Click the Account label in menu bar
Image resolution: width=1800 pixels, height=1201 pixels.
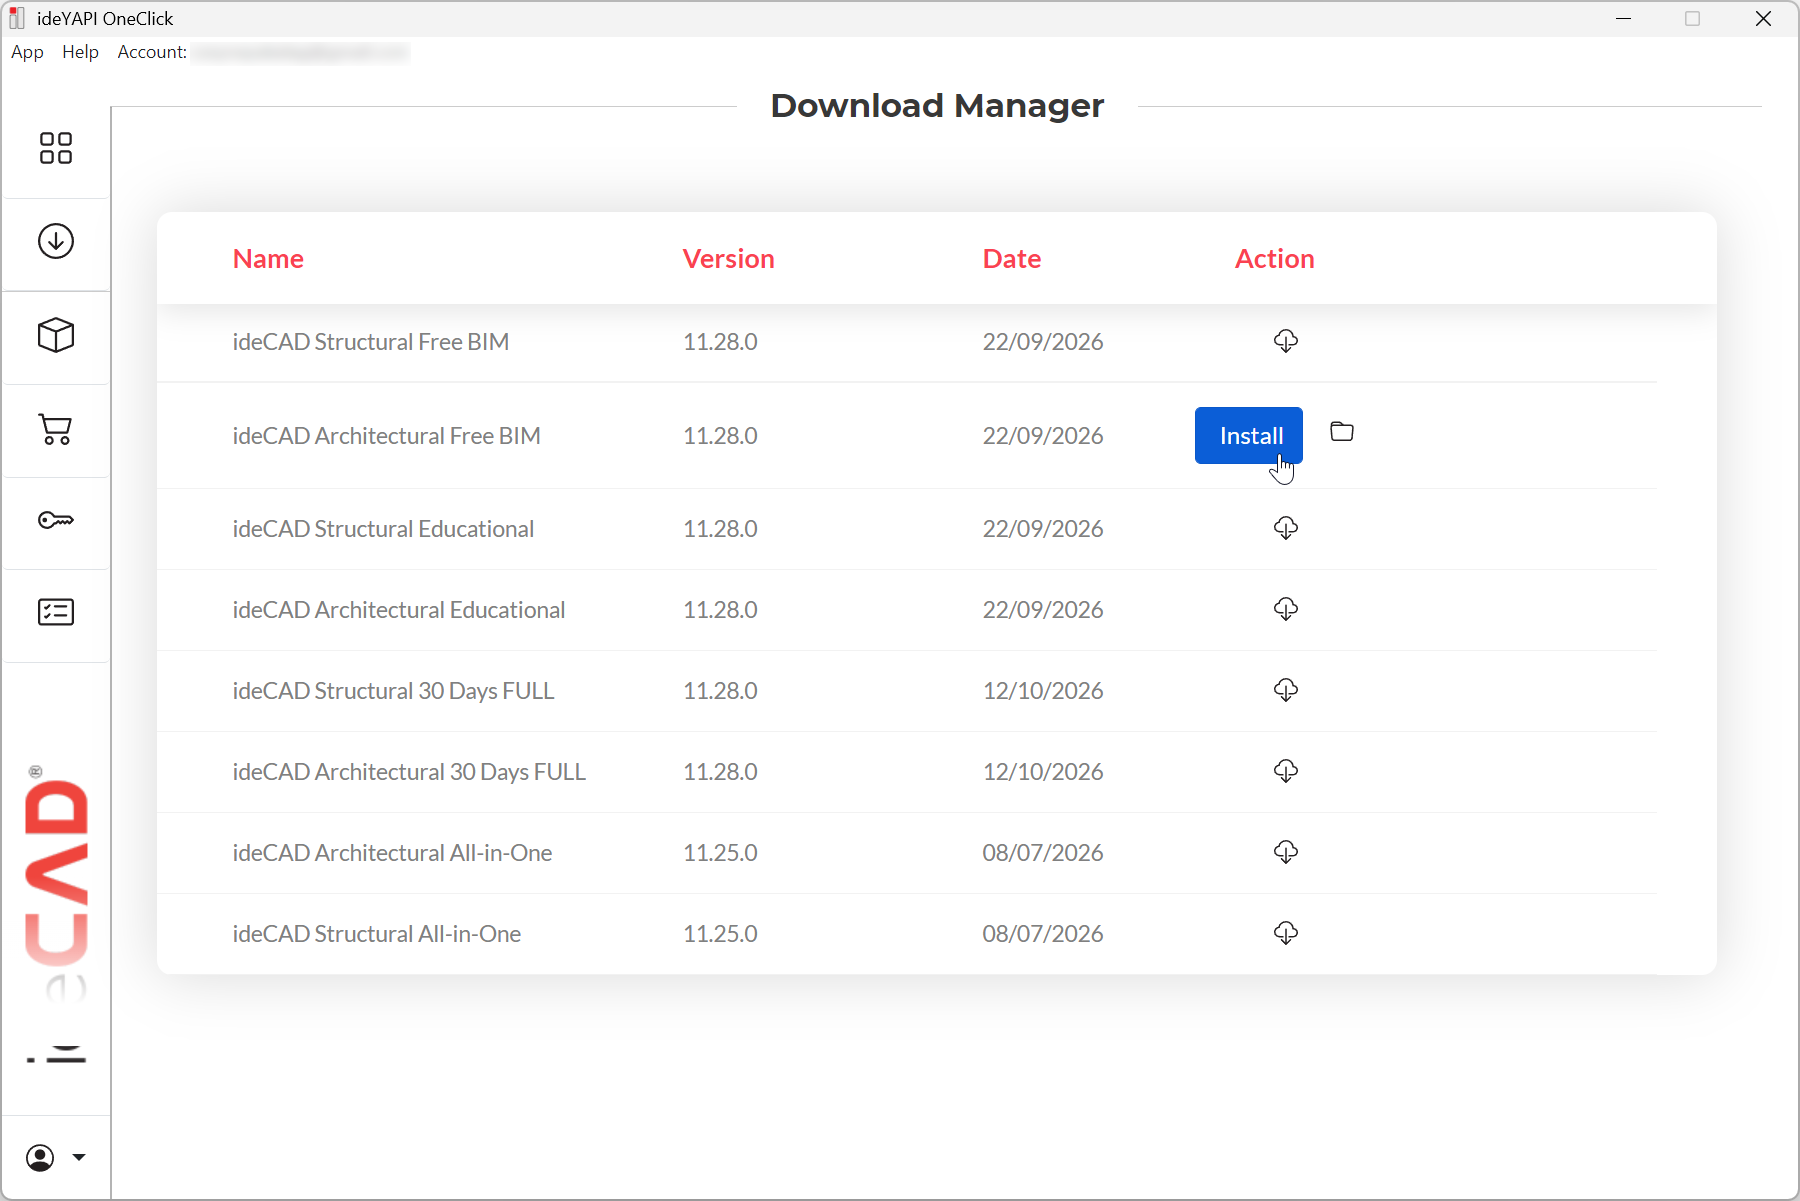[x=152, y=52]
